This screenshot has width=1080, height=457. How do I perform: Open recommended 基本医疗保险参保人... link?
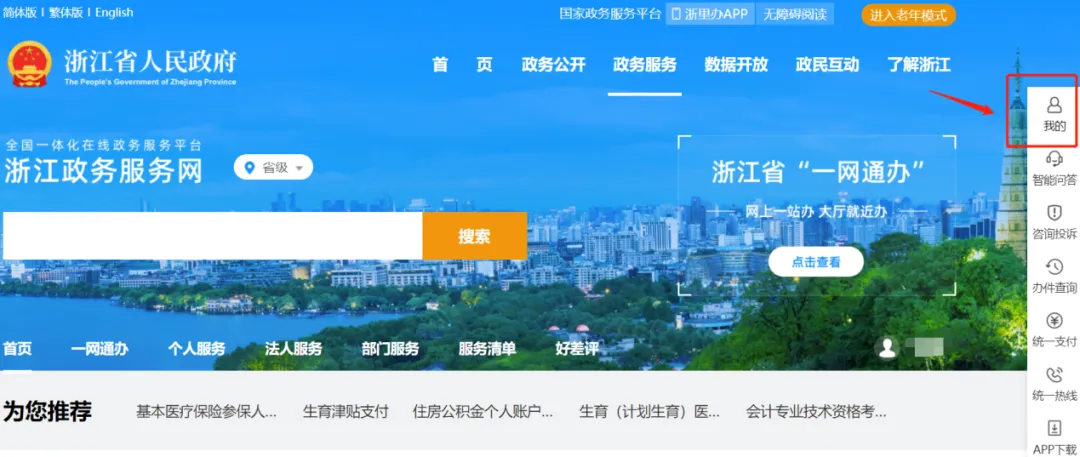206,412
